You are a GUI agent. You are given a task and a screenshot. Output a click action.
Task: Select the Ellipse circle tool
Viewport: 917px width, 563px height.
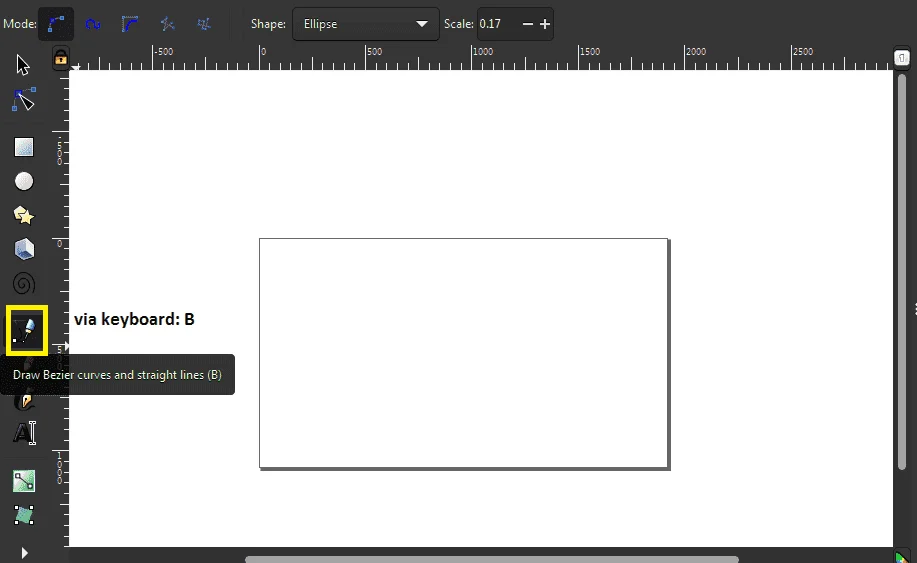[x=24, y=181]
